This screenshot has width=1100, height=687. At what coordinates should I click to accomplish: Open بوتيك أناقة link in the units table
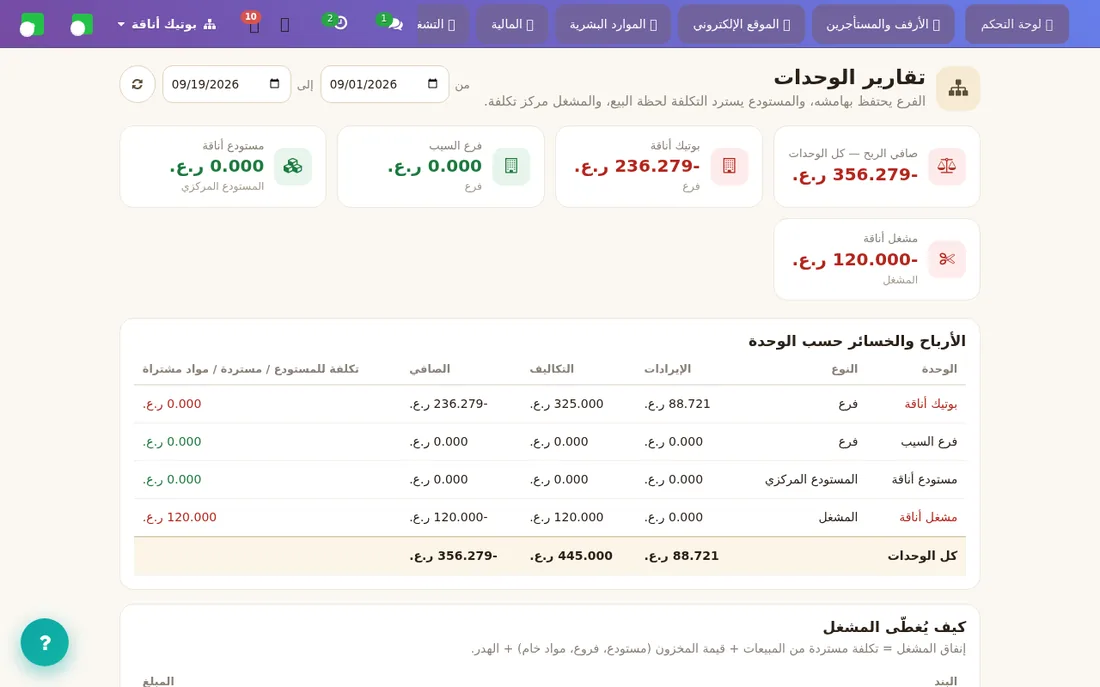click(930, 404)
